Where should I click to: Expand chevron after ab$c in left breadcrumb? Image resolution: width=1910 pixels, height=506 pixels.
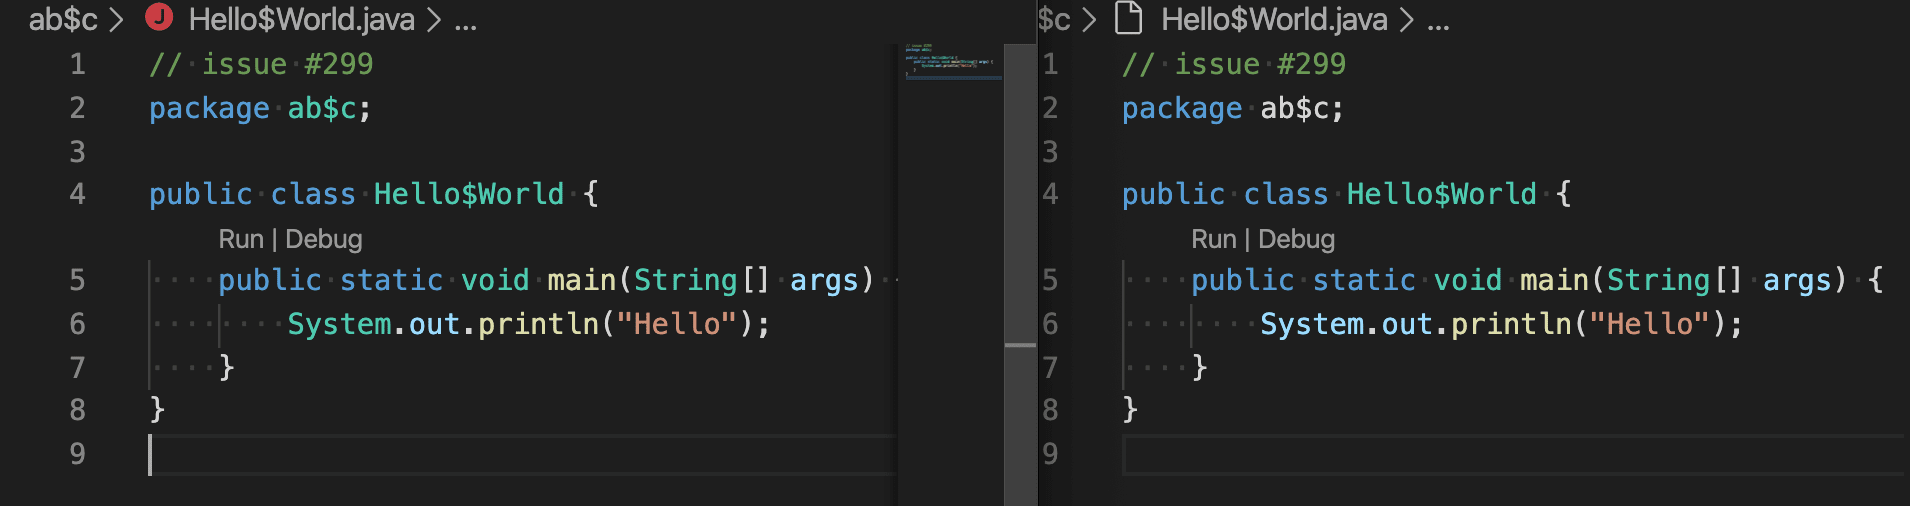pos(116,19)
